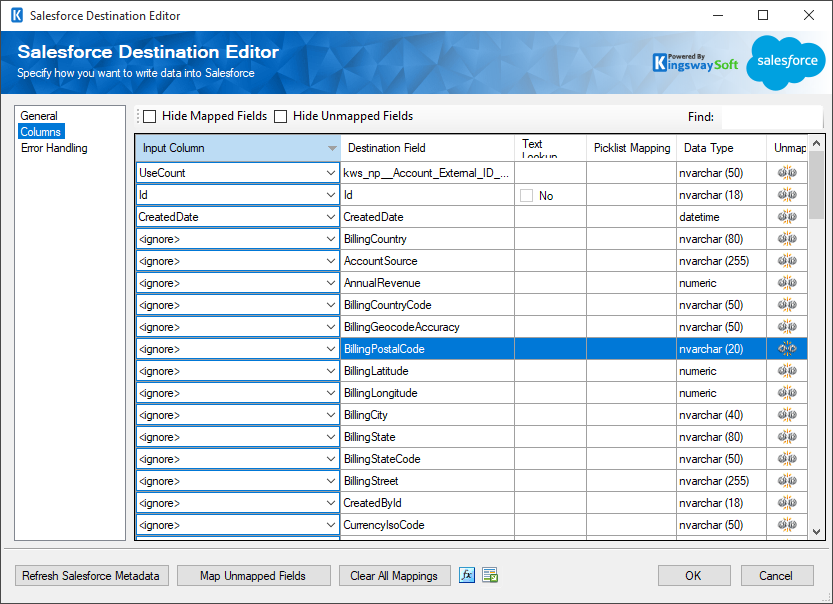Image resolution: width=833 pixels, height=604 pixels.
Task: Click unmap icon for UseCount row
Action: (x=787, y=173)
